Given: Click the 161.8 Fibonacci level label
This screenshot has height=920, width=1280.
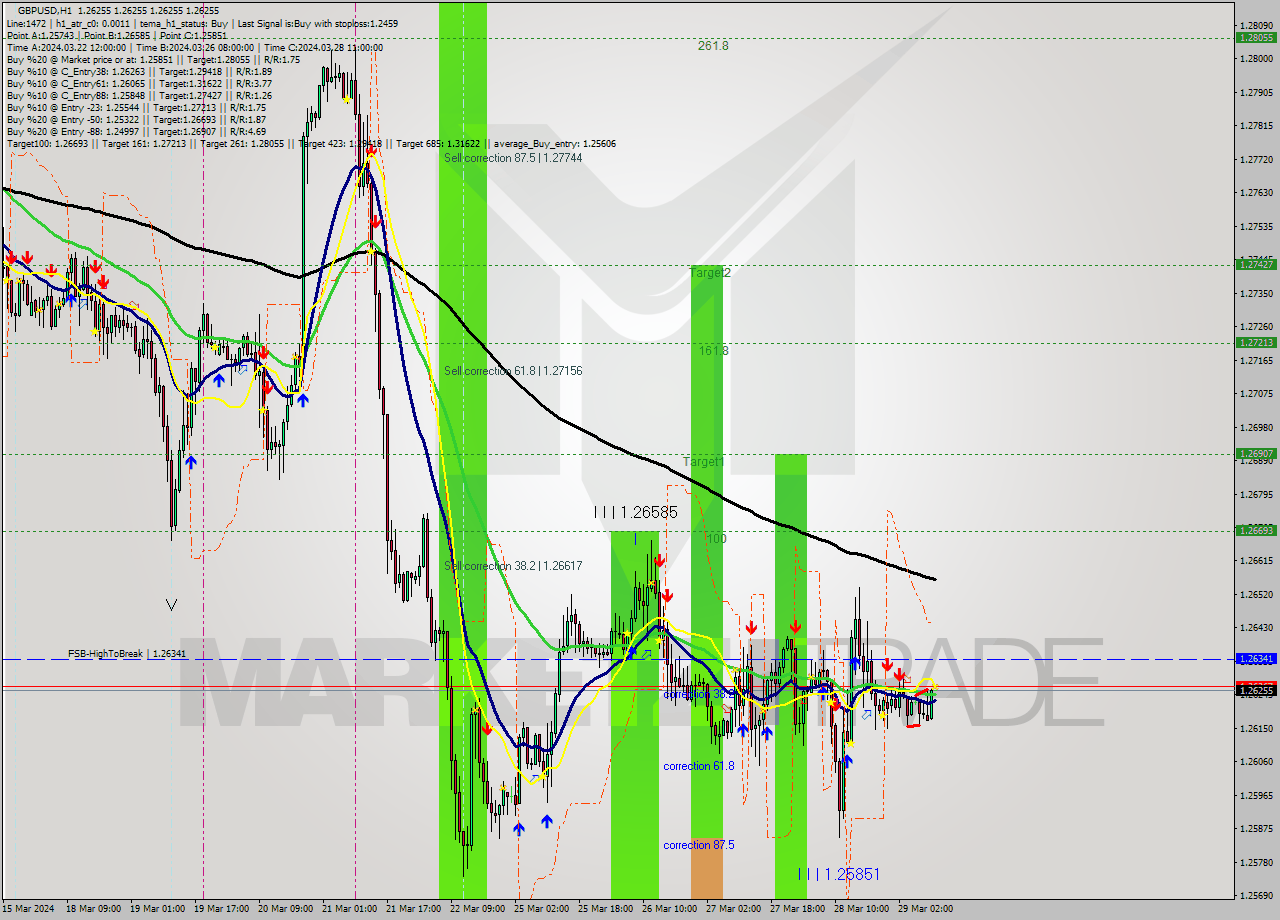Looking at the screenshot, I should pyautogui.click(x=713, y=351).
